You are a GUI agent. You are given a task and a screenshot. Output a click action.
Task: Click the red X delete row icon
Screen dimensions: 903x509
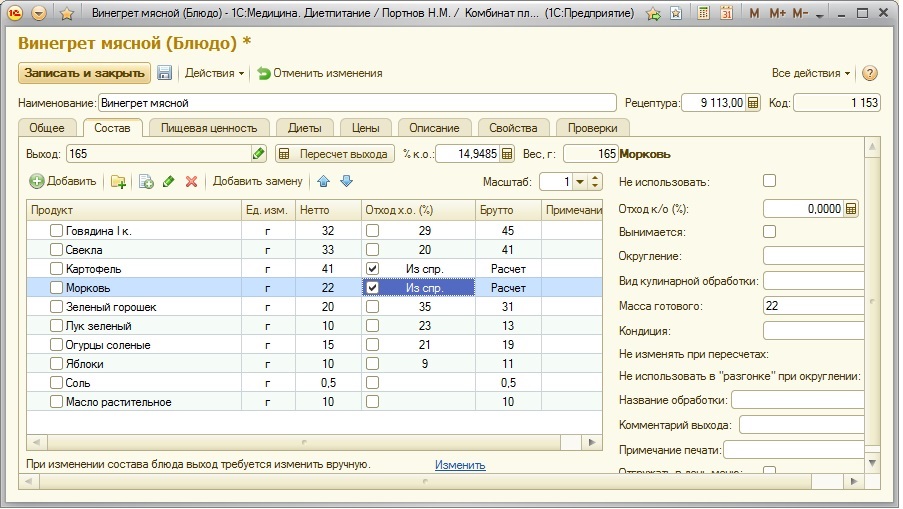click(x=191, y=181)
